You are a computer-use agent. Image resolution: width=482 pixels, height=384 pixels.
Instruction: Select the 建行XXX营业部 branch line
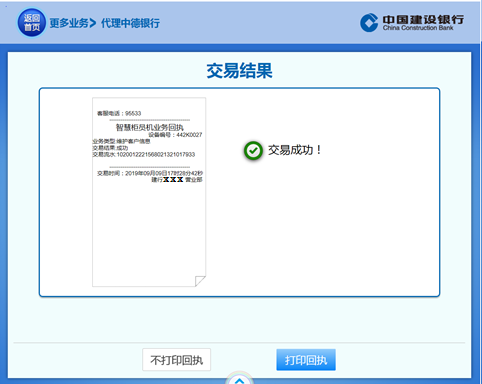click(x=177, y=180)
